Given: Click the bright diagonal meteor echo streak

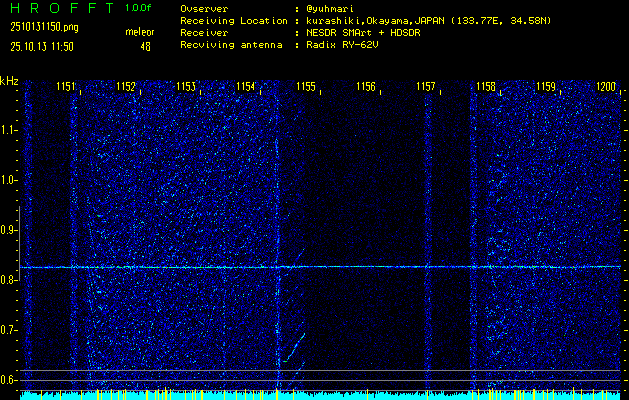Looking at the screenshot, I should click(294, 347).
